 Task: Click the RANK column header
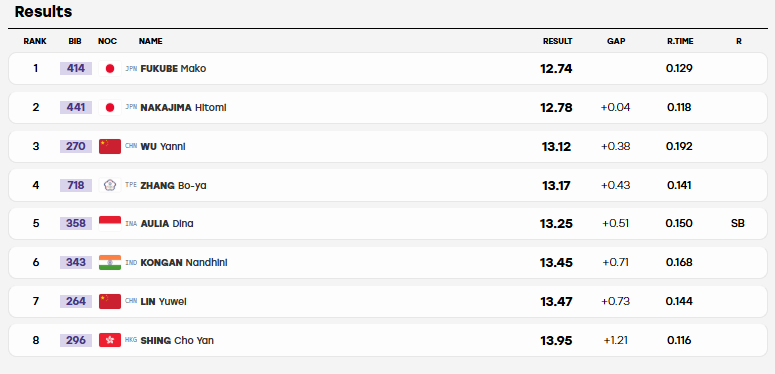[x=35, y=42]
